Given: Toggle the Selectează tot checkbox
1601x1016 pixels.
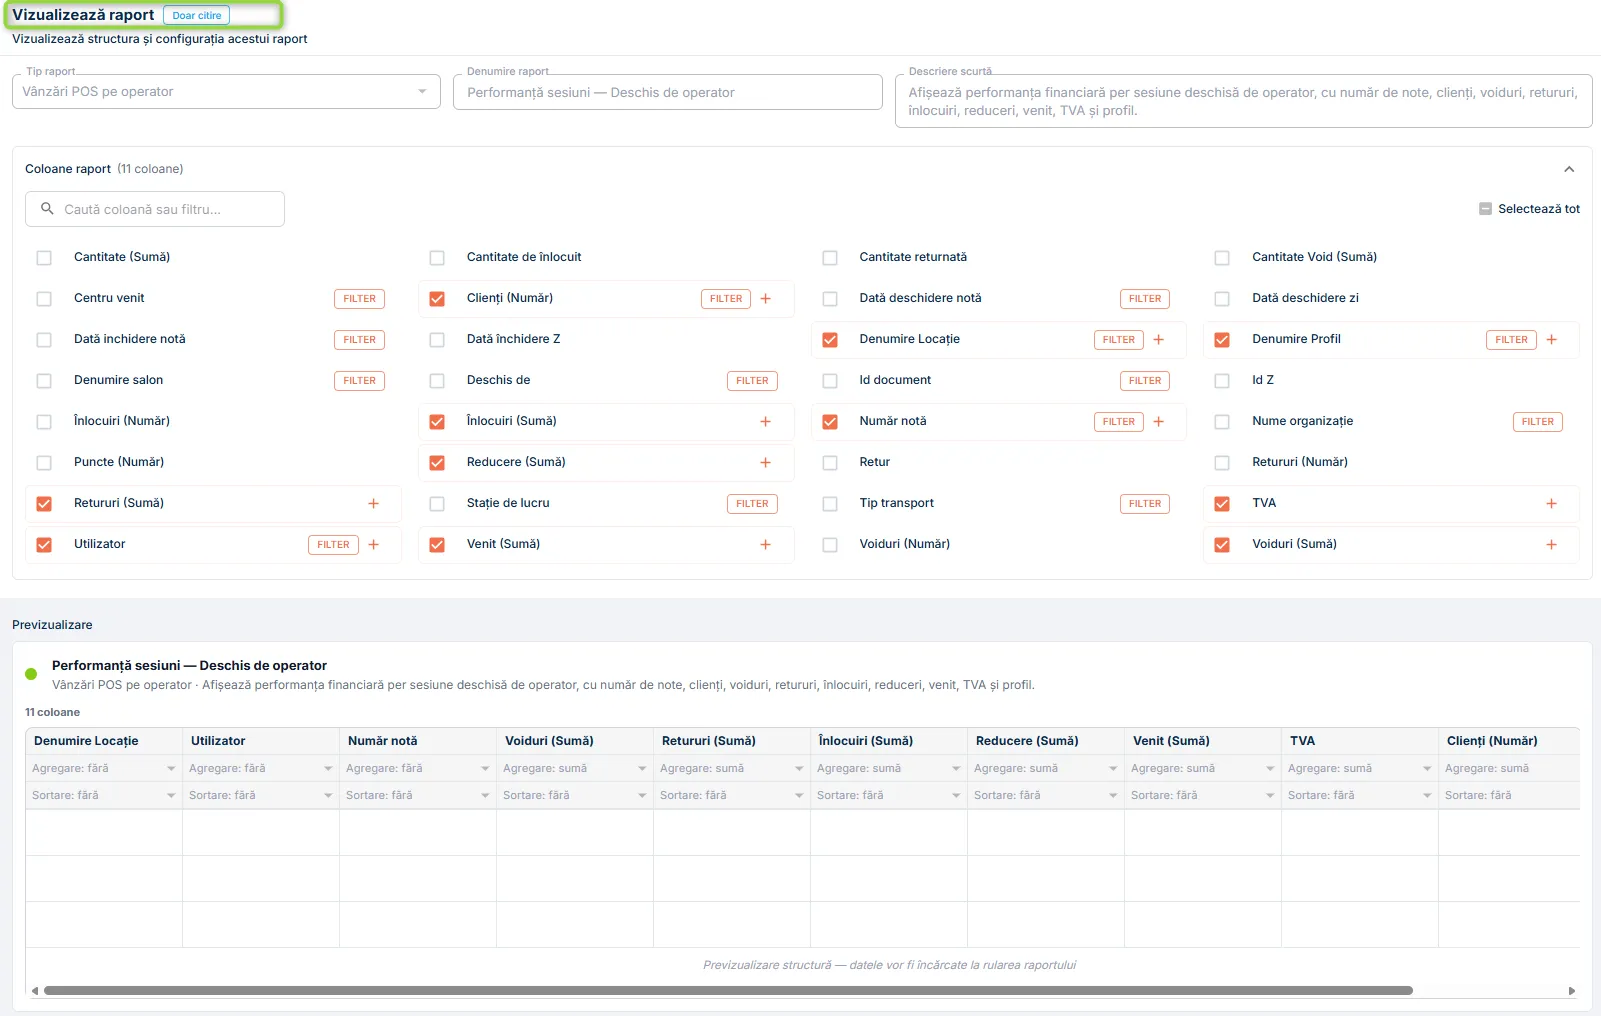Looking at the screenshot, I should tap(1485, 209).
